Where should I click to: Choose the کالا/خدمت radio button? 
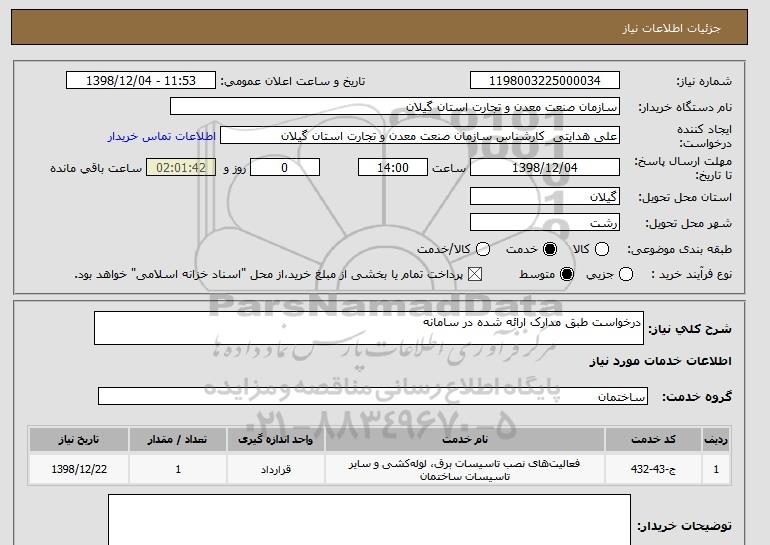click(x=483, y=249)
